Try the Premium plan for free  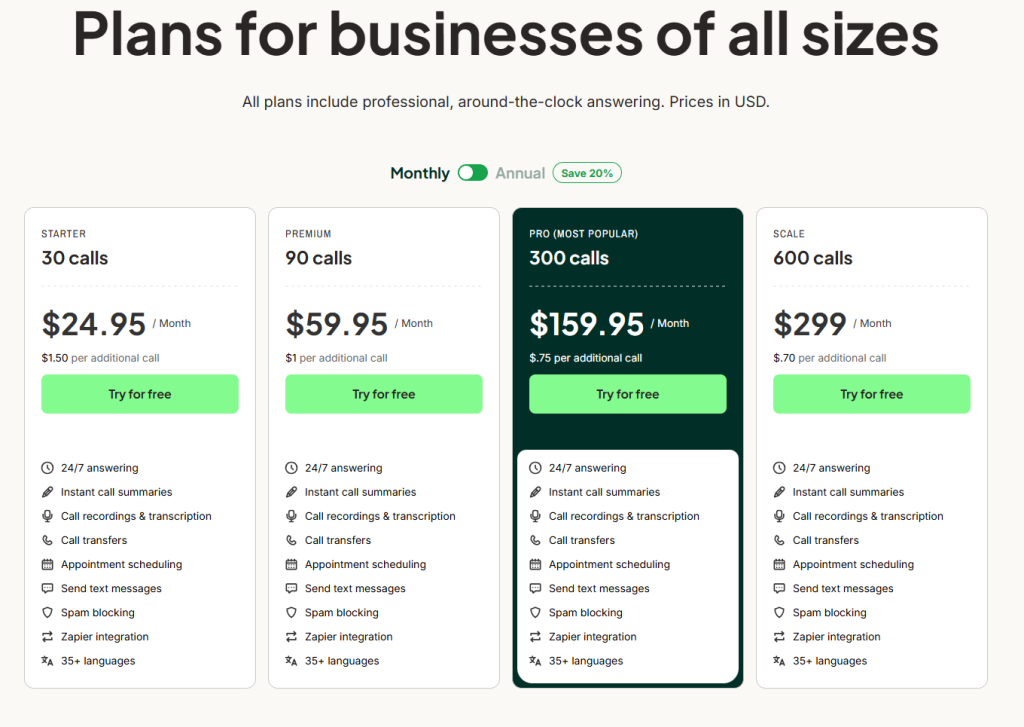pyautogui.click(x=384, y=394)
